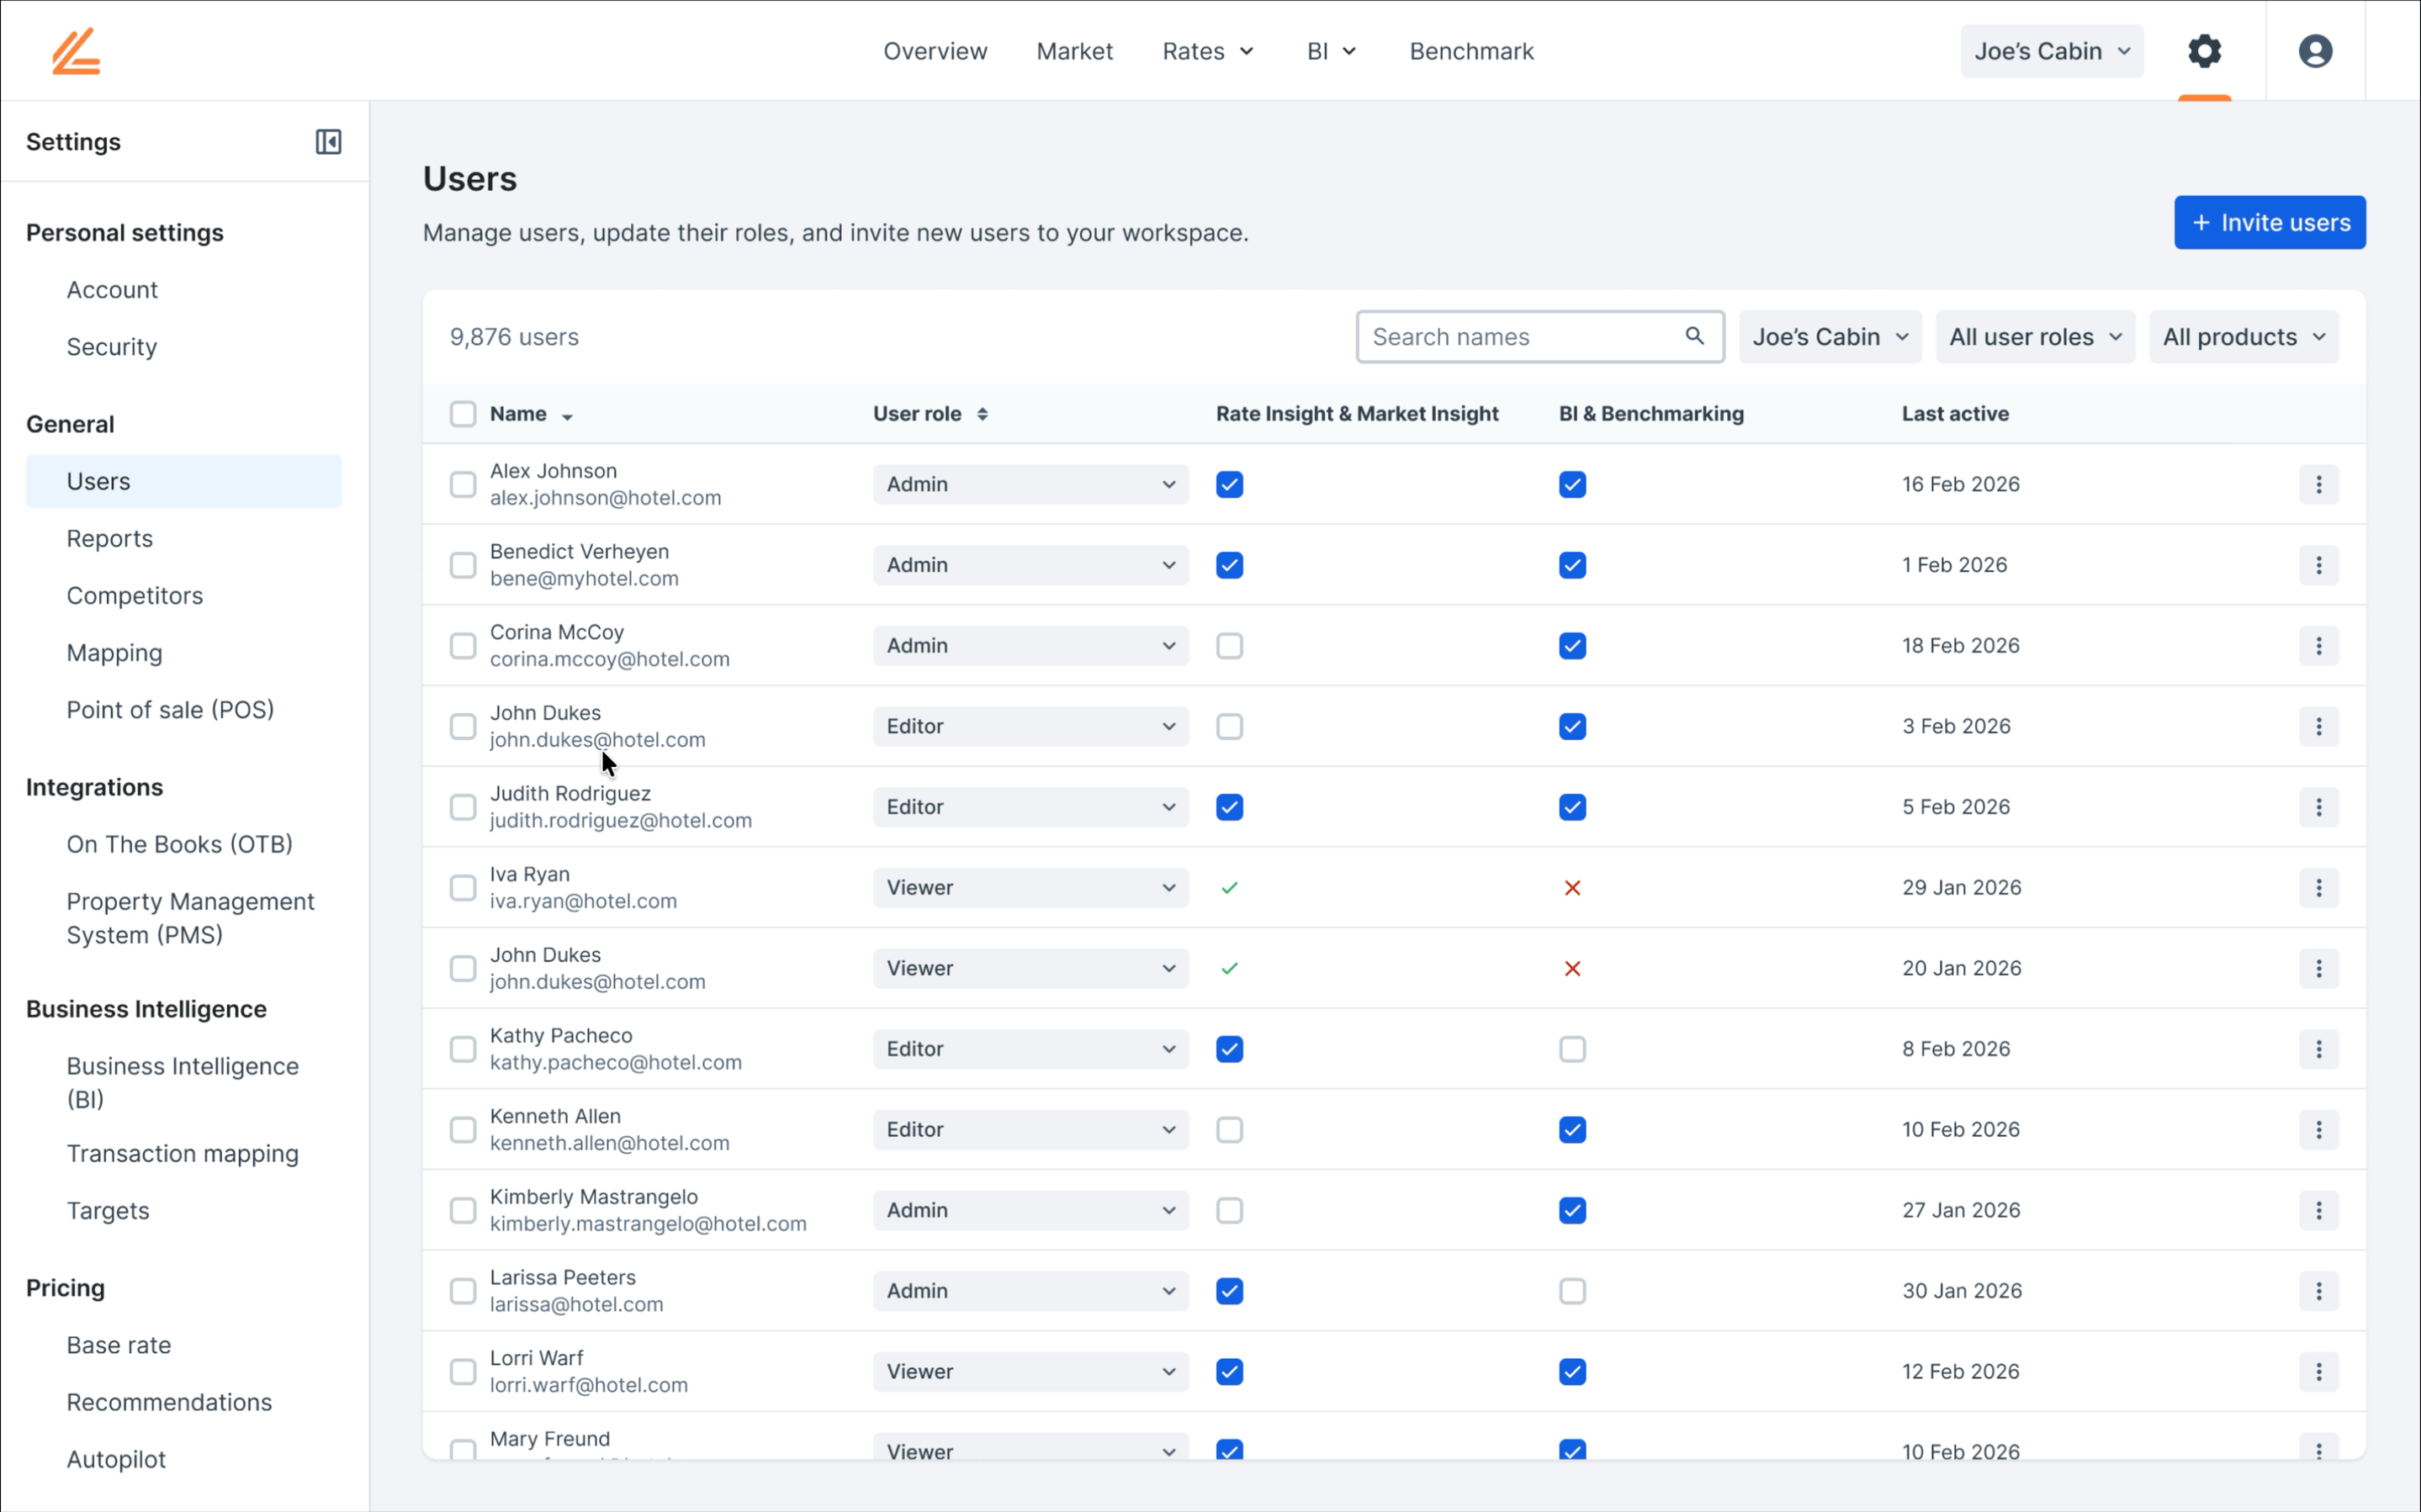Open the All products filter dropdown
The height and width of the screenshot is (1512, 2421).
click(2243, 337)
